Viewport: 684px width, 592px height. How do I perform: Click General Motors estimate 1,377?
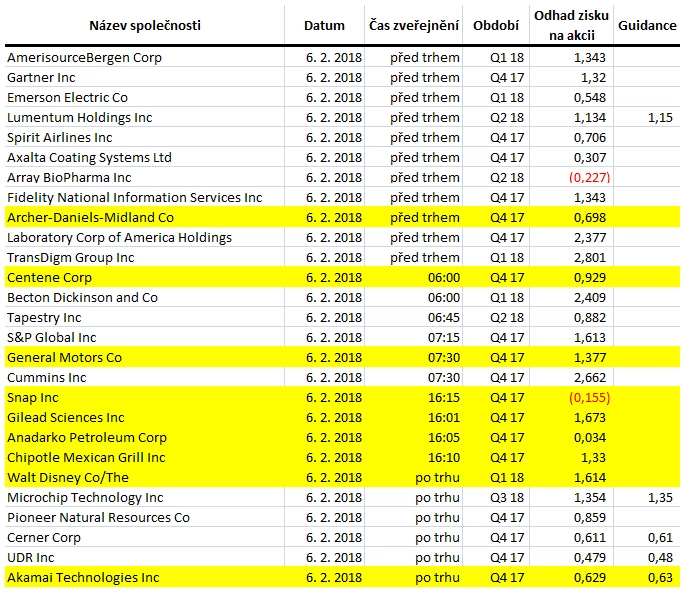point(590,358)
